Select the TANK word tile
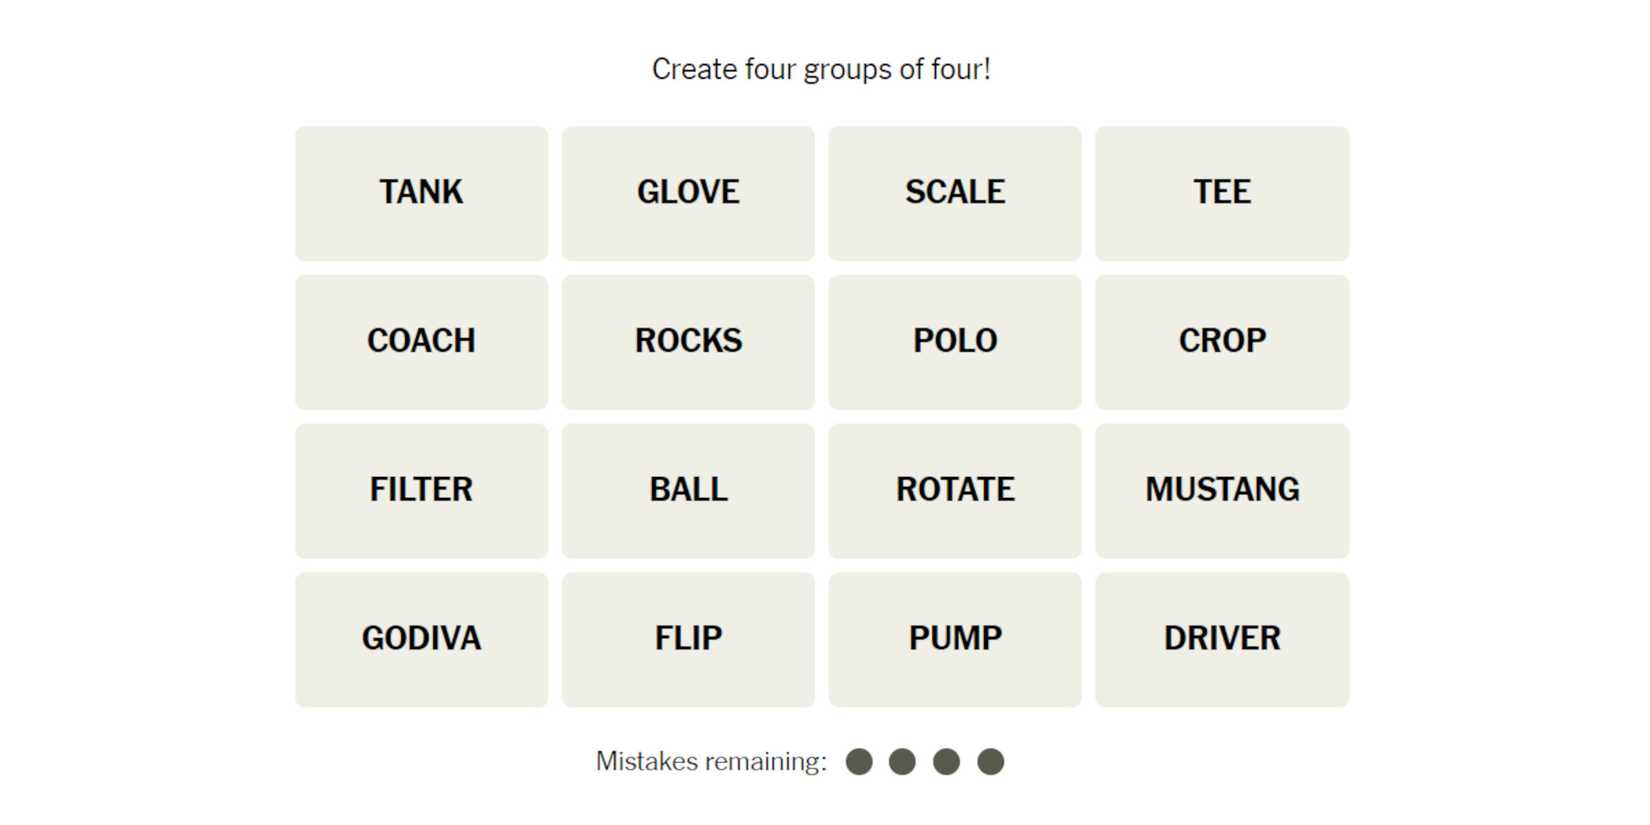The height and width of the screenshot is (825, 1650). coord(421,193)
